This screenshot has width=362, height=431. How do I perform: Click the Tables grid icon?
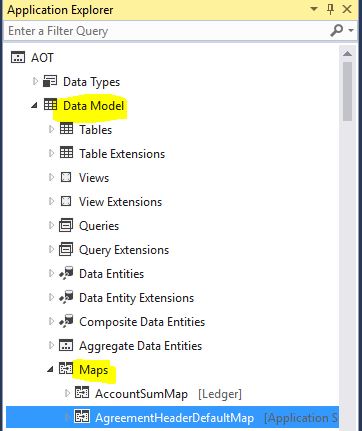pyautogui.click(x=66, y=129)
